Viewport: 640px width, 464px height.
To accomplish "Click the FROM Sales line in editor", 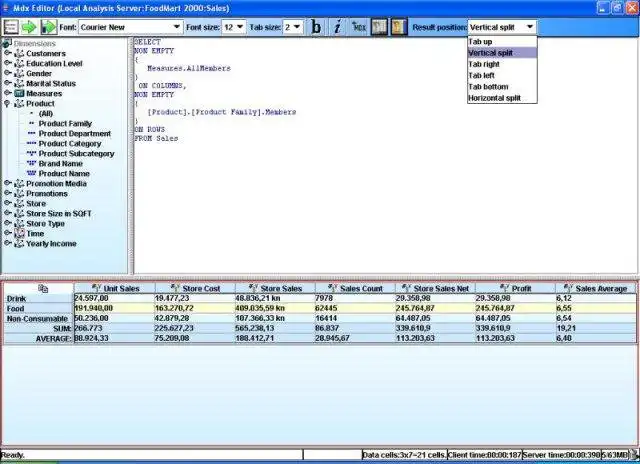I will coord(156,138).
